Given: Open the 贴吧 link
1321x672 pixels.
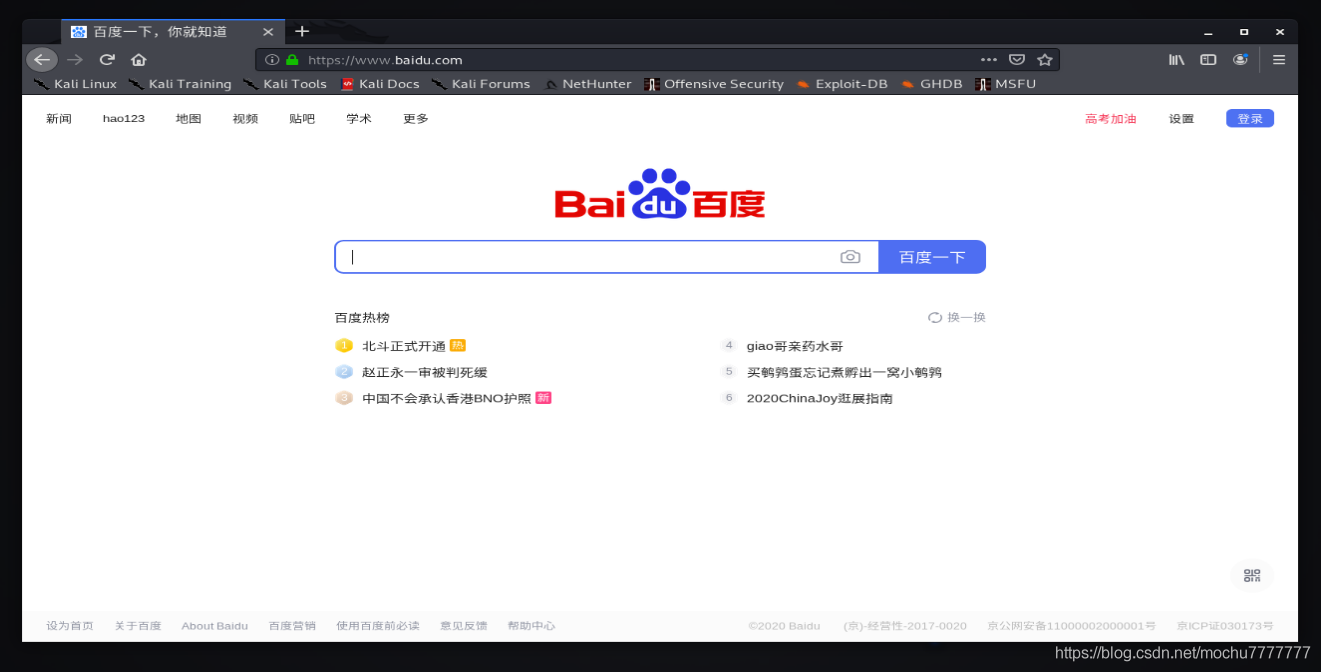Looking at the screenshot, I should [x=302, y=119].
